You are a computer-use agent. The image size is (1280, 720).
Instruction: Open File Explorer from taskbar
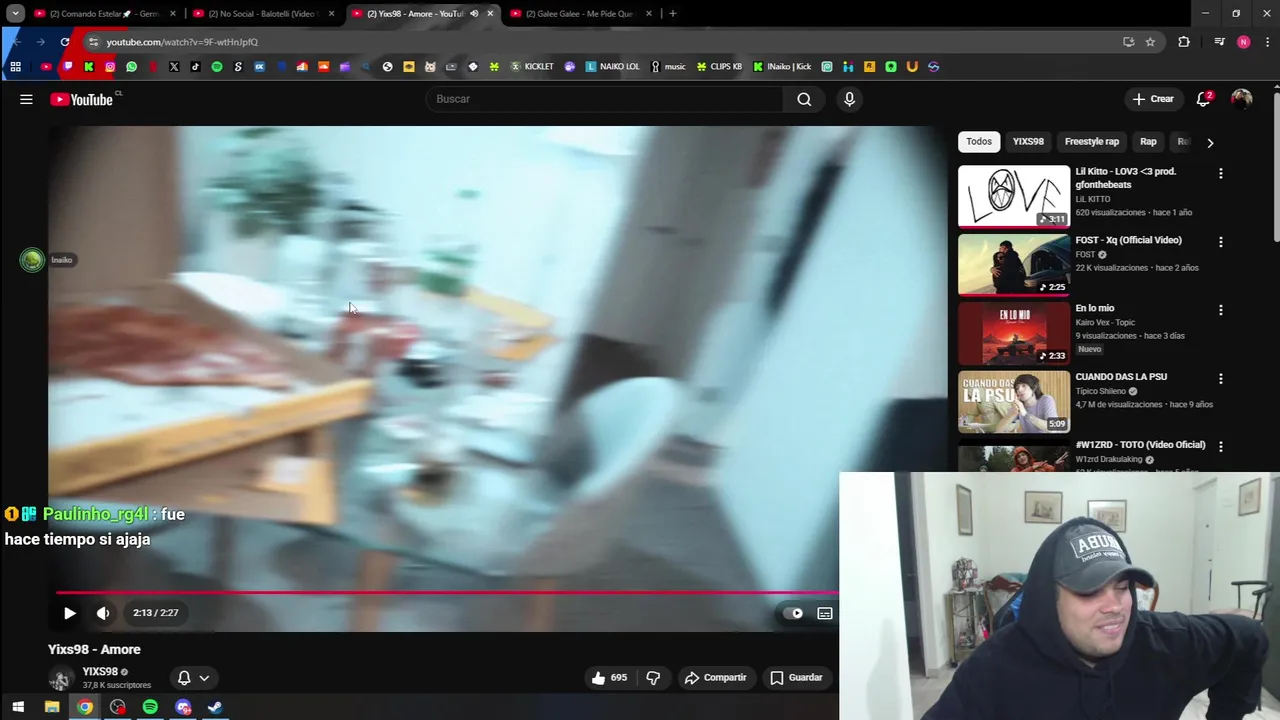point(52,707)
